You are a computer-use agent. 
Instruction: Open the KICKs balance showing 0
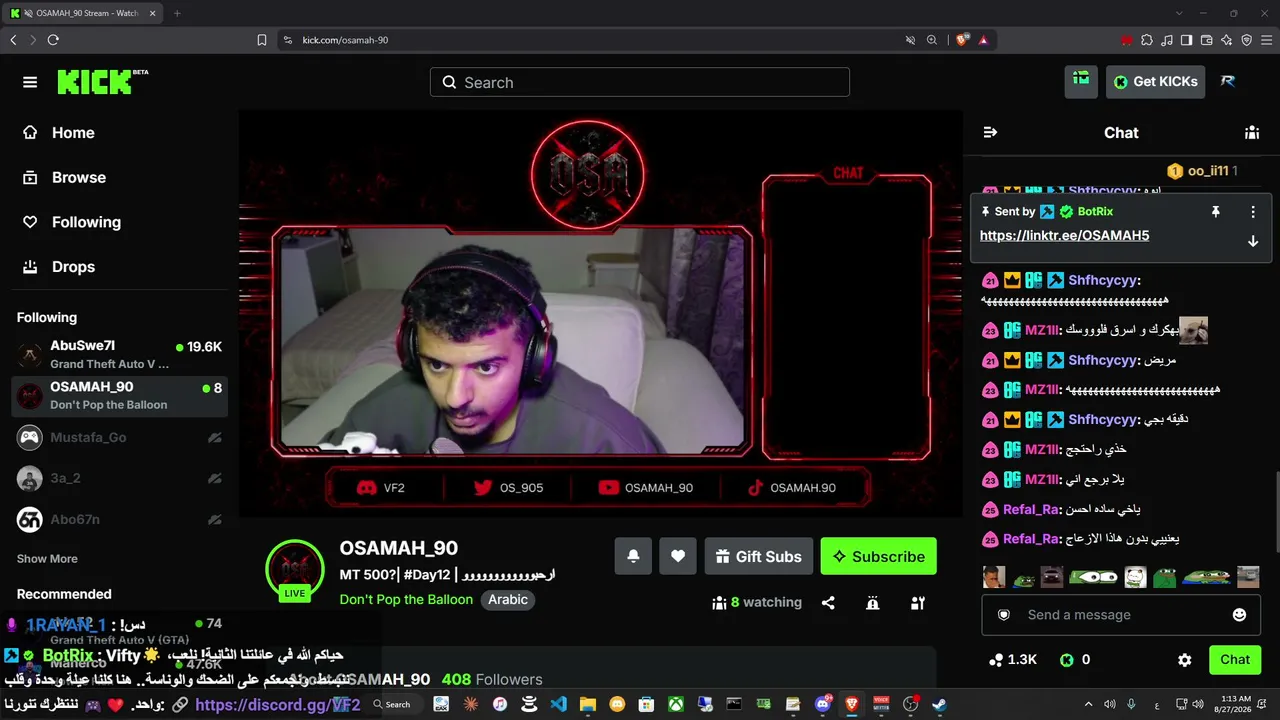1075,660
